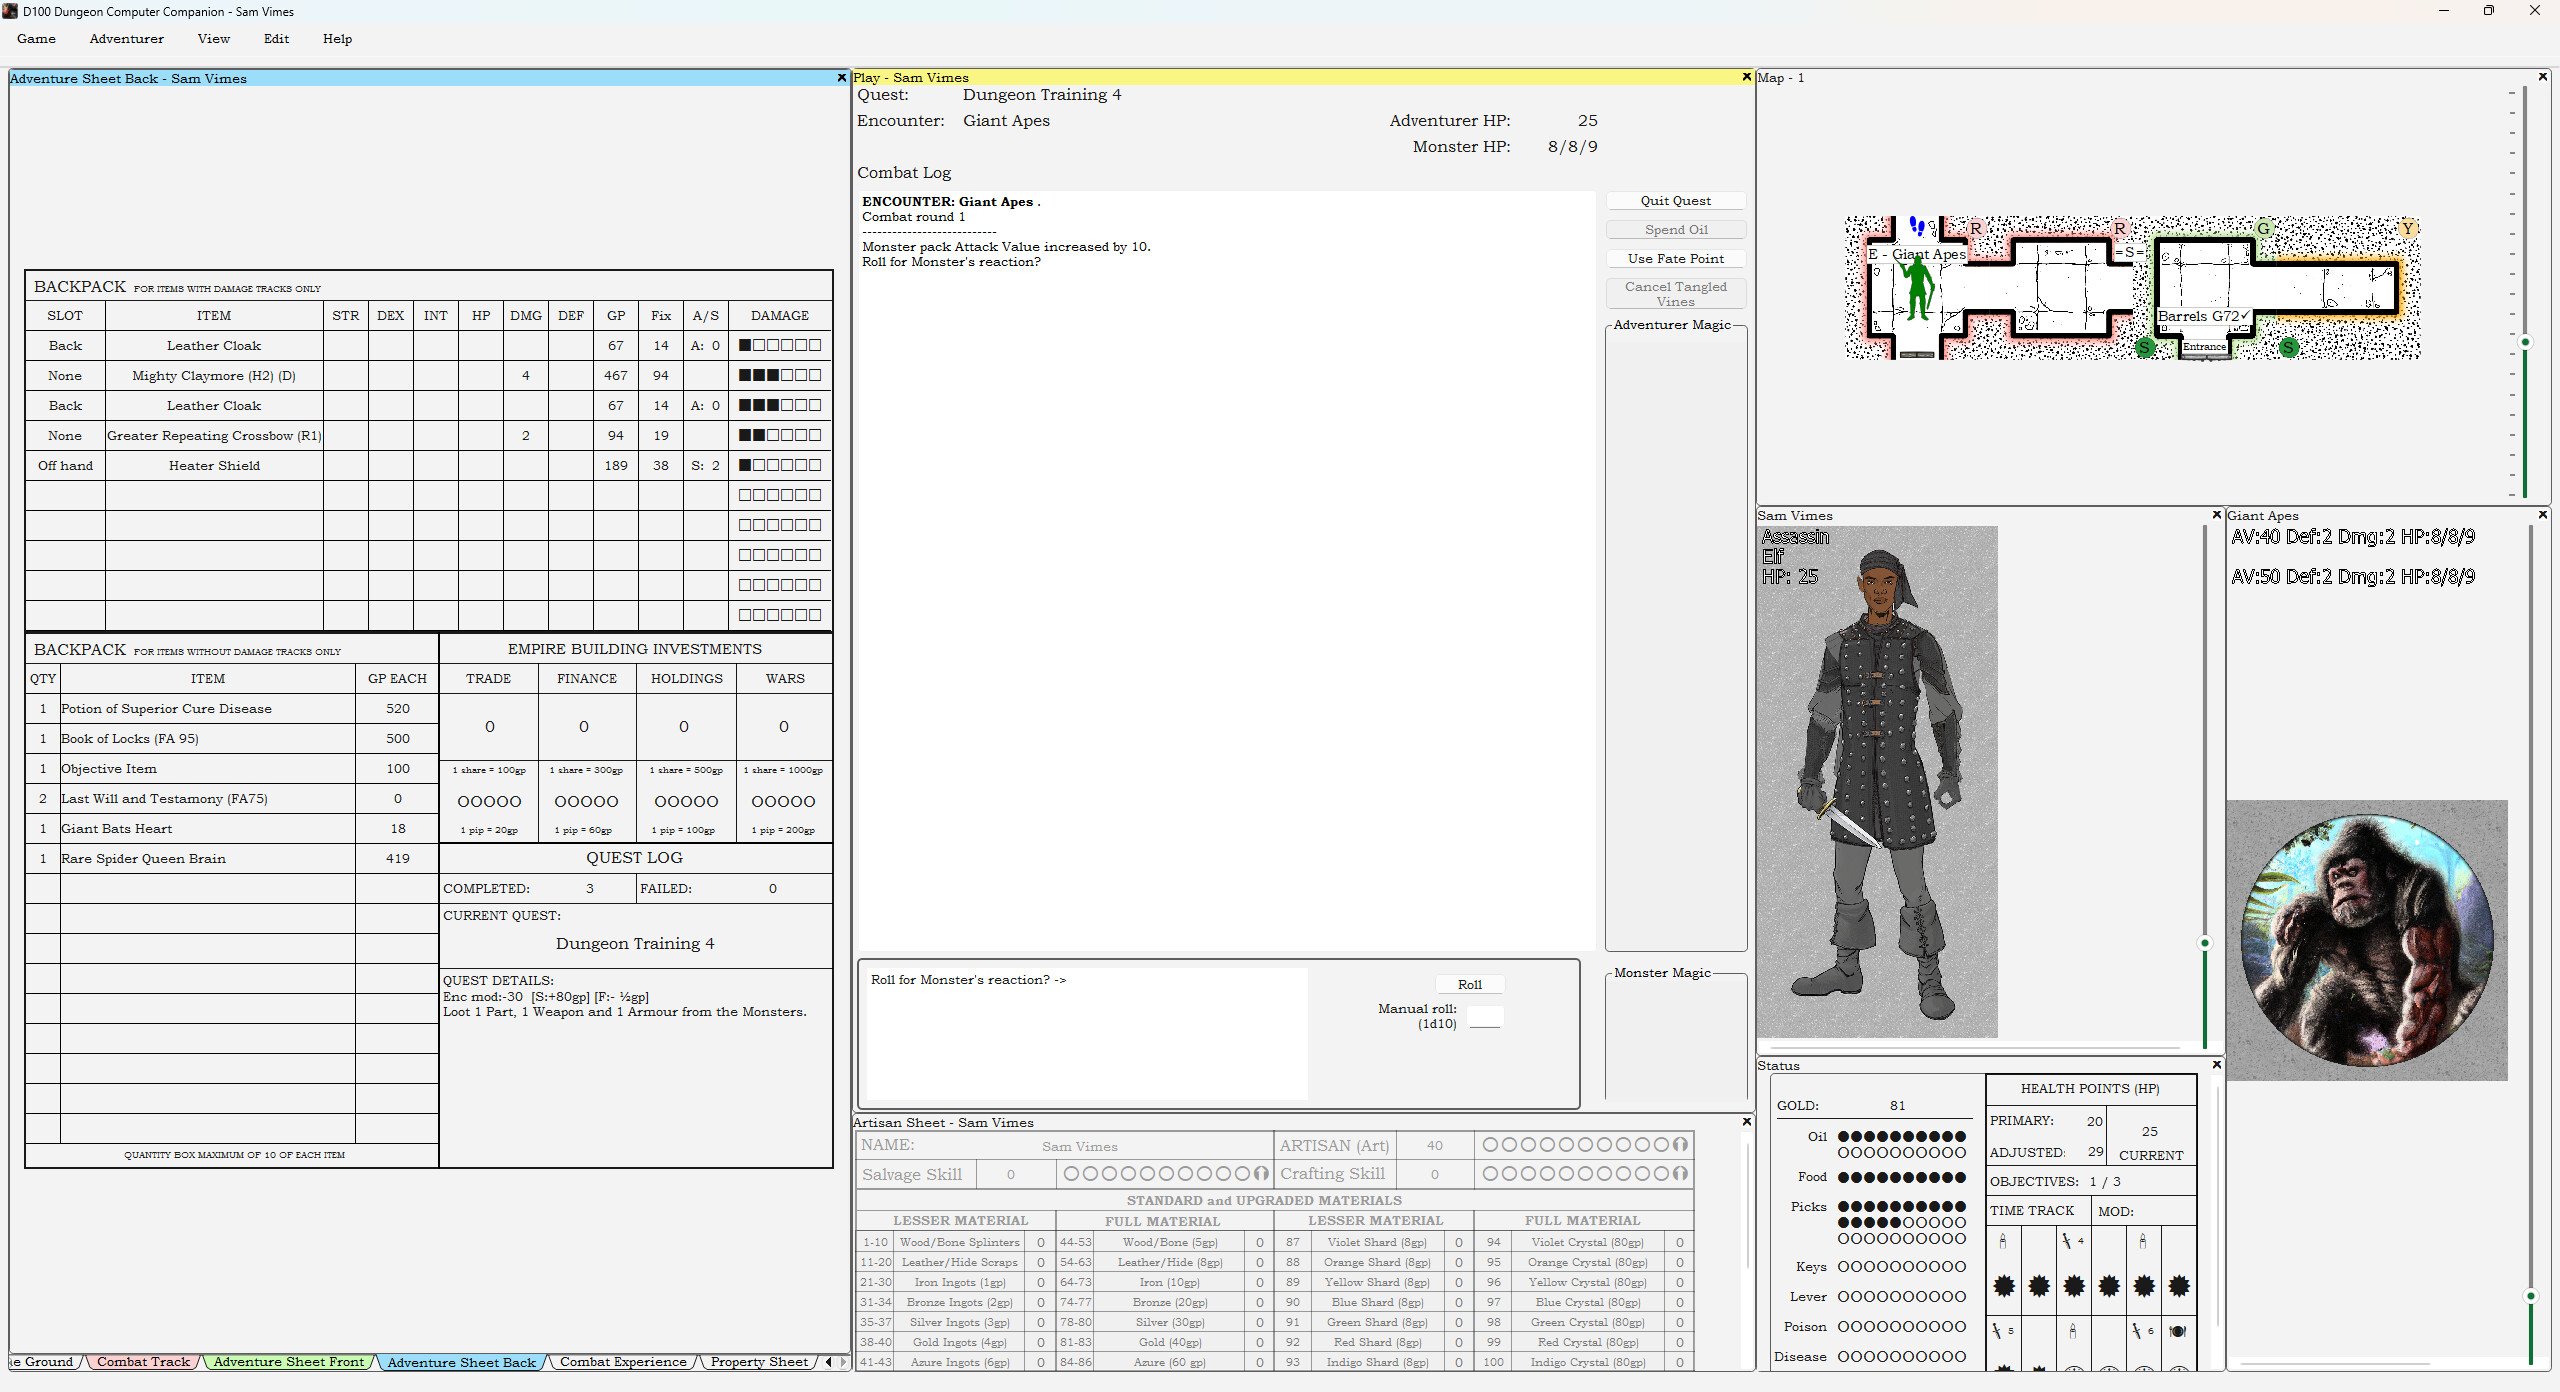Click the green vertical slider beside Sam Vimes portrait
Viewport: 2560px width, 1392px height.
click(x=2203, y=941)
